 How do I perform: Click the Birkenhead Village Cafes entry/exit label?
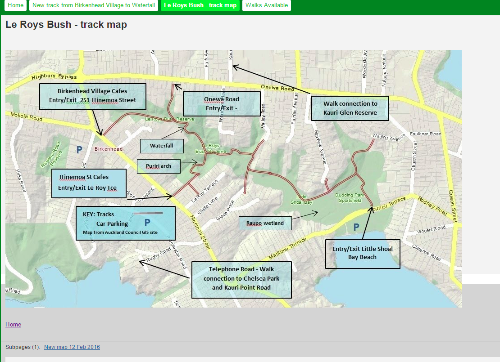coord(92,96)
